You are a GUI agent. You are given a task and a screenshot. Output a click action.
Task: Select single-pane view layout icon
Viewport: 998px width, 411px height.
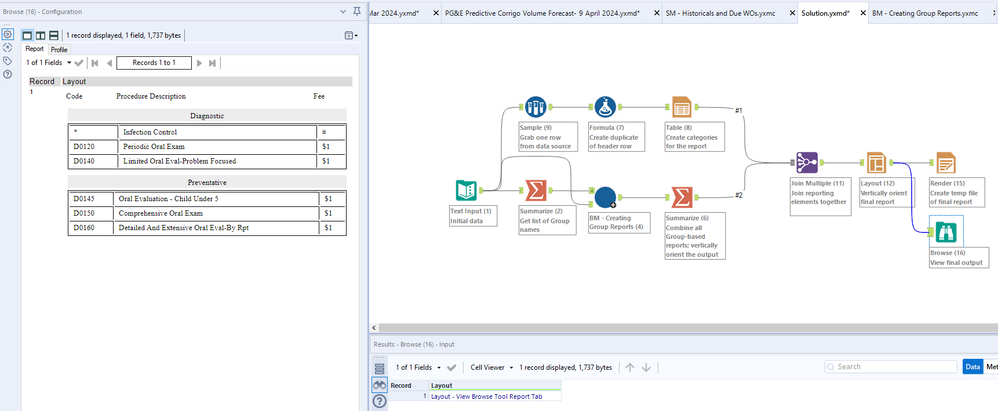[x=27, y=36]
